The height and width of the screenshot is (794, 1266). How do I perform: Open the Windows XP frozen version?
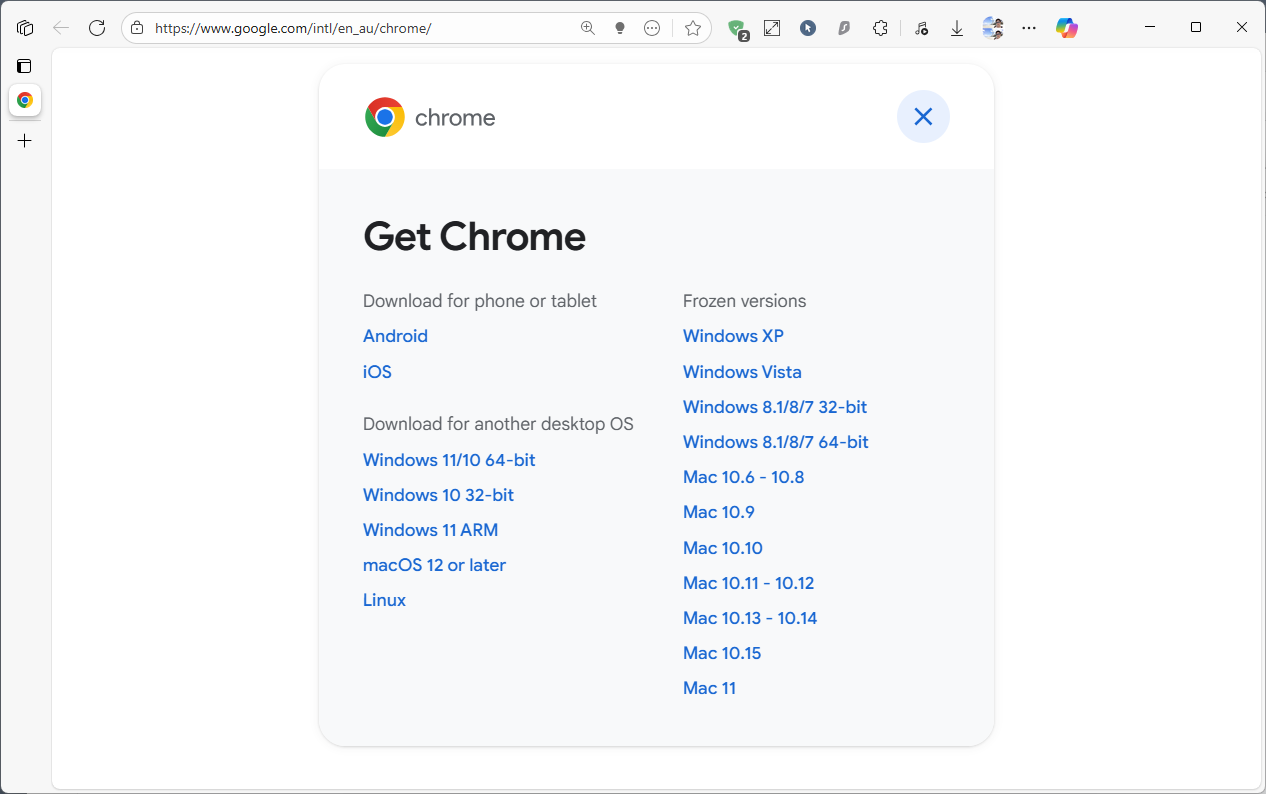click(x=733, y=336)
